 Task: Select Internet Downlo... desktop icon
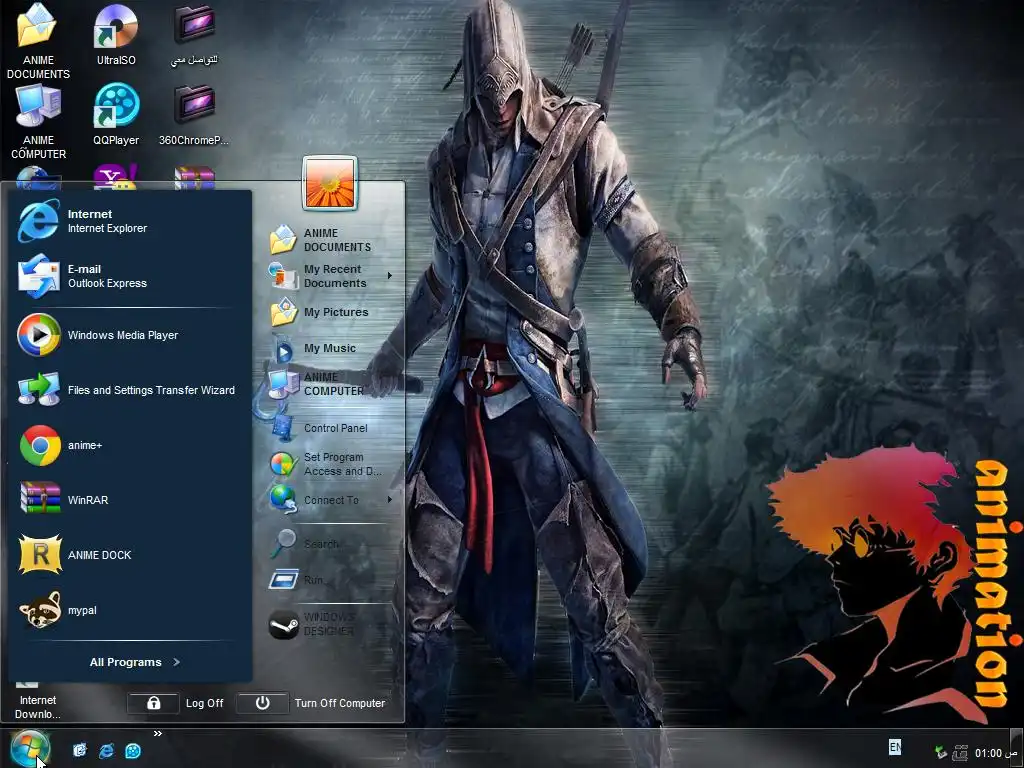[38, 702]
